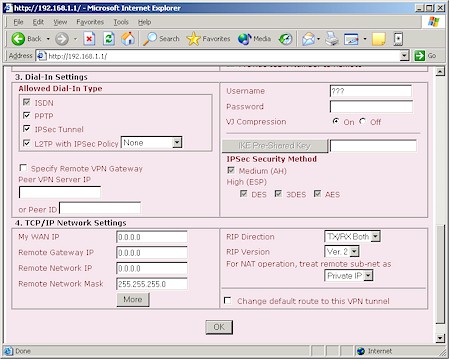Screen dimensions: 450x360
Task: Select VJ Compression On radio
Action: (x=336, y=121)
